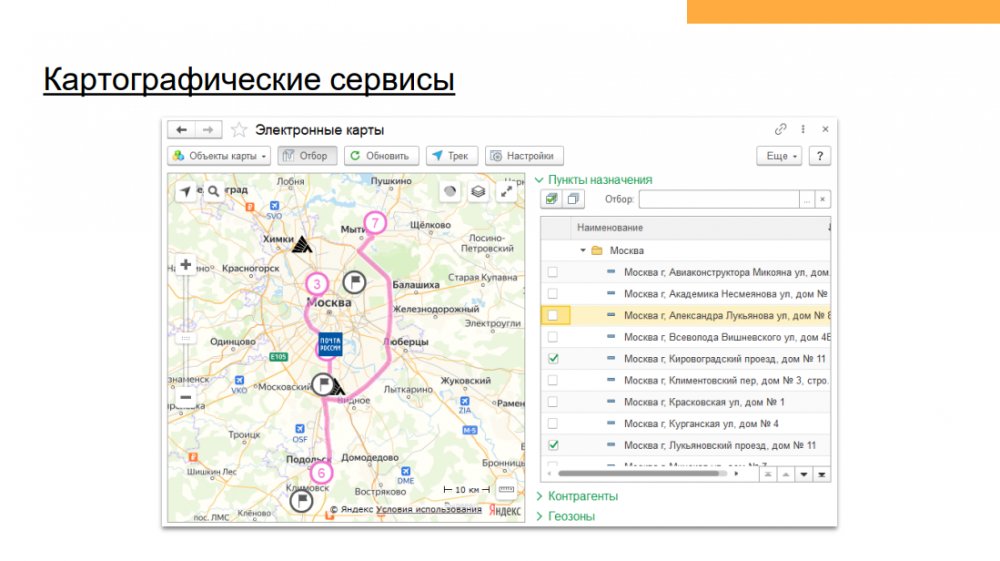
Task: Click the map ruler measurement tool
Action: click(x=506, y=490)
